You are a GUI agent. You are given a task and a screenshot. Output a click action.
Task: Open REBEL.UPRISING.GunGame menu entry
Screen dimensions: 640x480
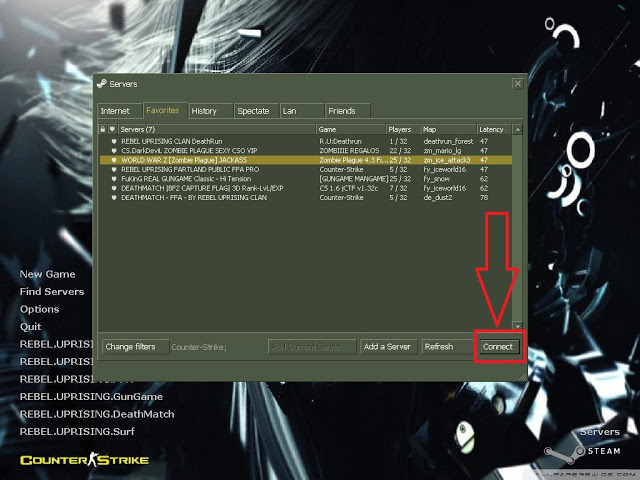pyautogui.click(x=91, y=397)
